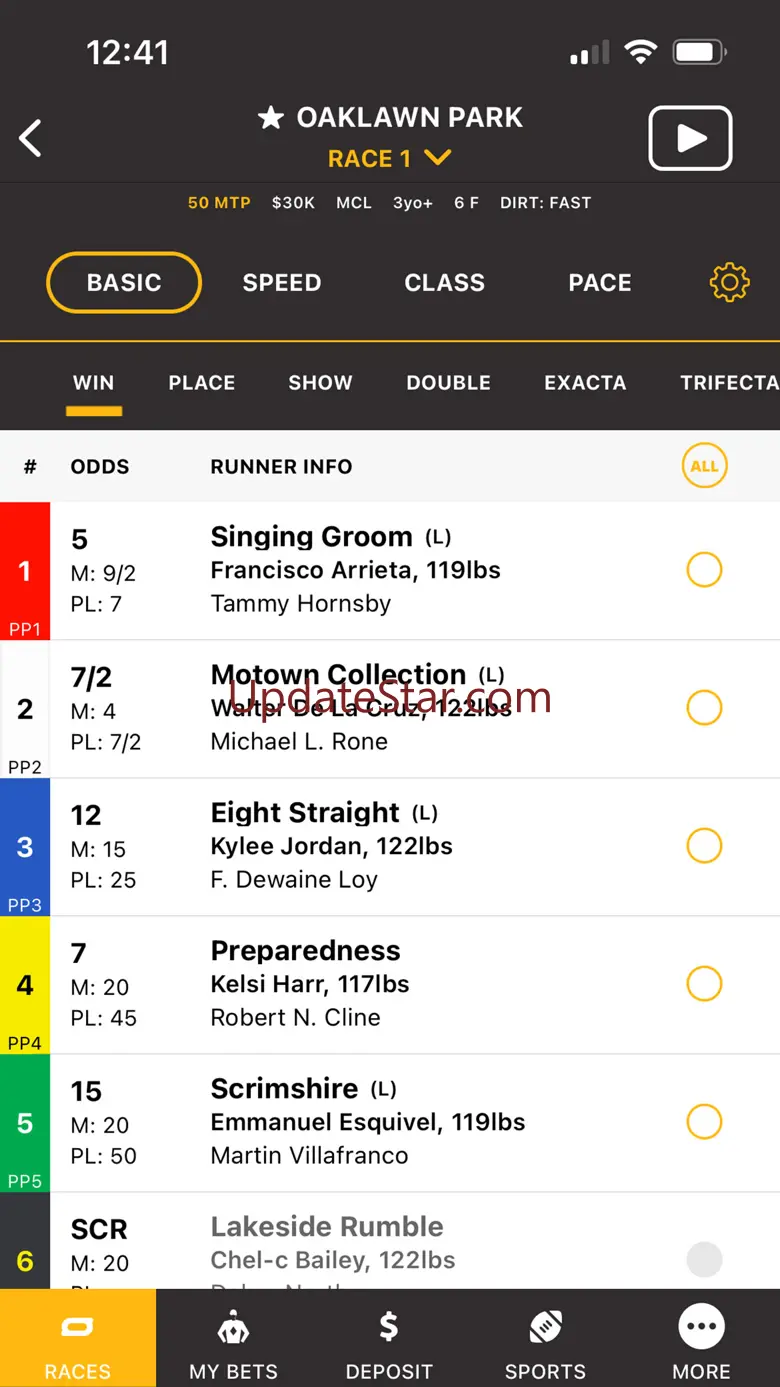Open the live video player
This screenshot has height=1387, width=780.
[x=690, y=138]
